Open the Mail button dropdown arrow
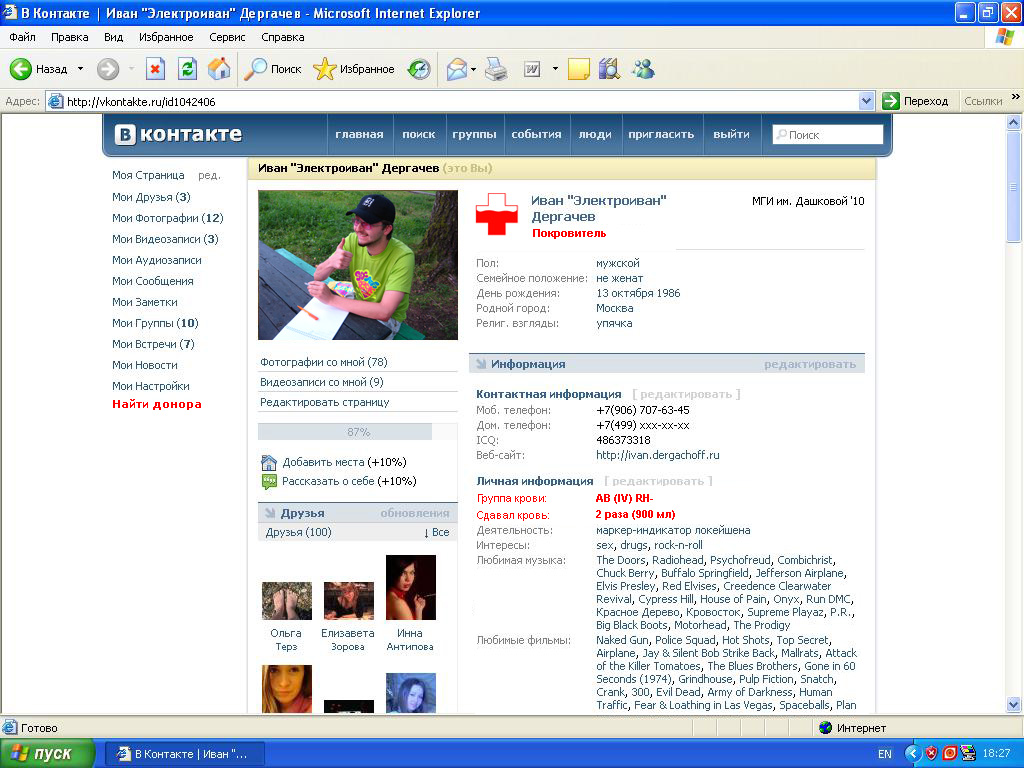 click(473, 69)
